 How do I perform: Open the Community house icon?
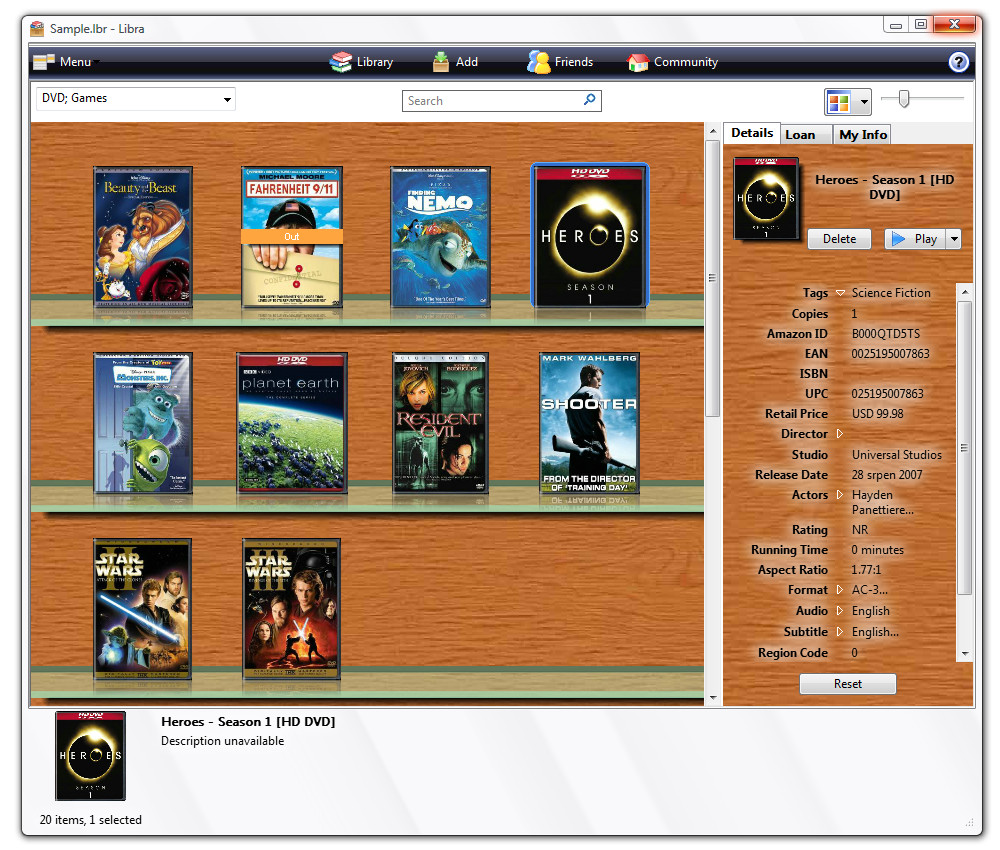pos(638,62)
